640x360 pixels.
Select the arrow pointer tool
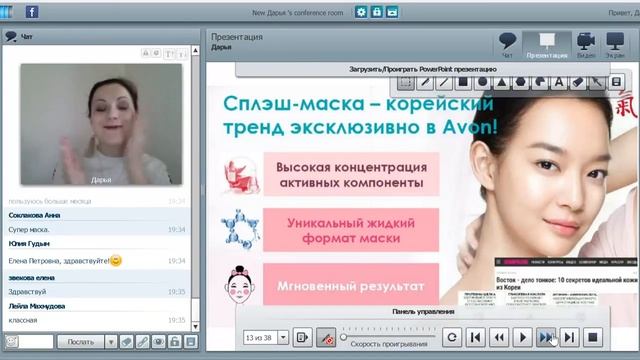597,82
